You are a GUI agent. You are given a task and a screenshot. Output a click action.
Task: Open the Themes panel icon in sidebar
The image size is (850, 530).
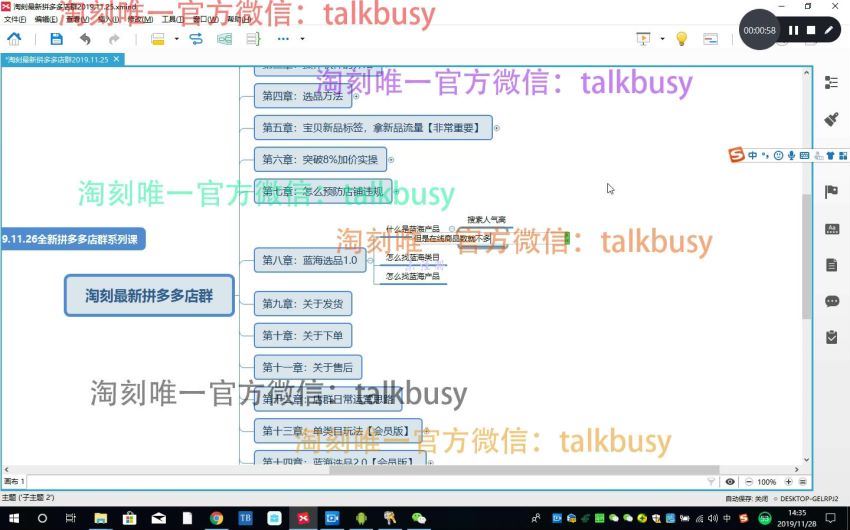coord(832,229)
